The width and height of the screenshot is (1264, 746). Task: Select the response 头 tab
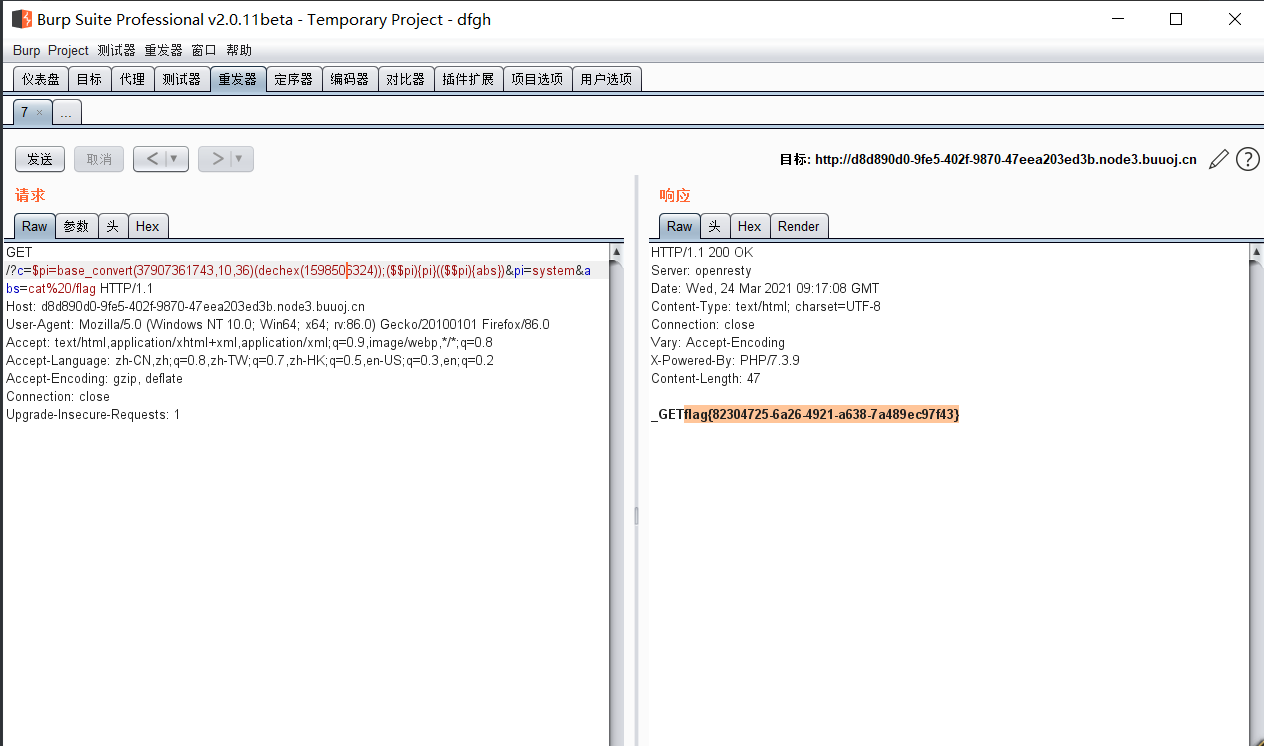coord(715,226)
